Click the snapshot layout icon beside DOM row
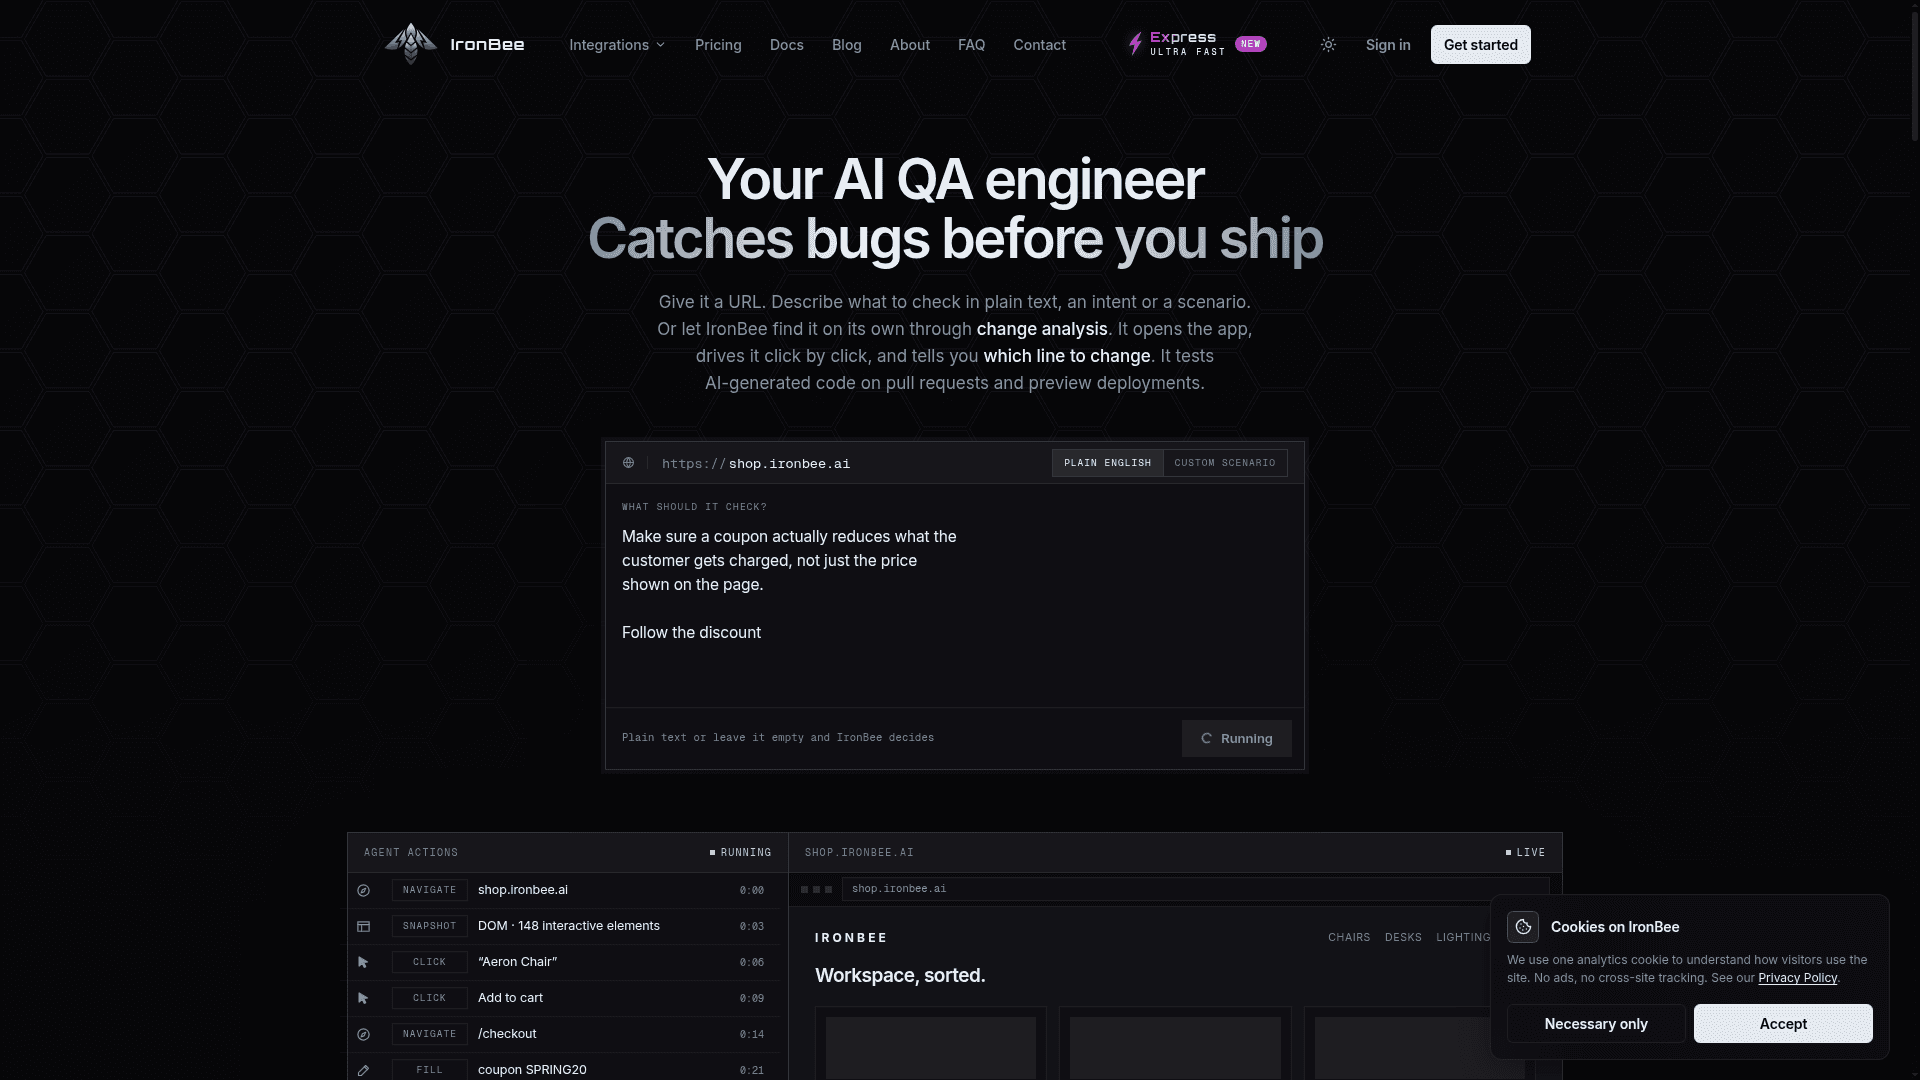Image resolution: width=1920 pixels, height=1080 pixels. (364, 926)
